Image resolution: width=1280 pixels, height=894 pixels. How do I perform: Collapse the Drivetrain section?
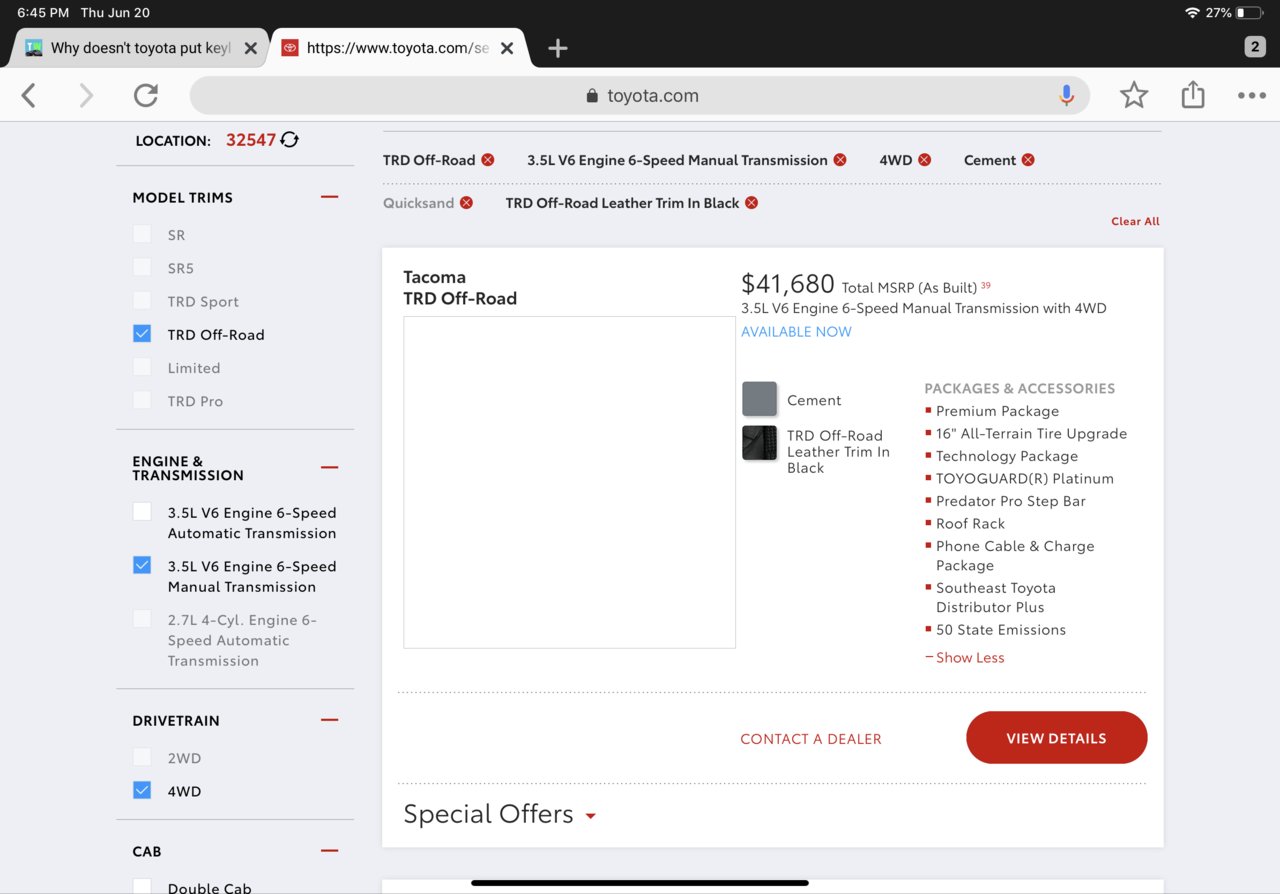[x=329, y=720]
